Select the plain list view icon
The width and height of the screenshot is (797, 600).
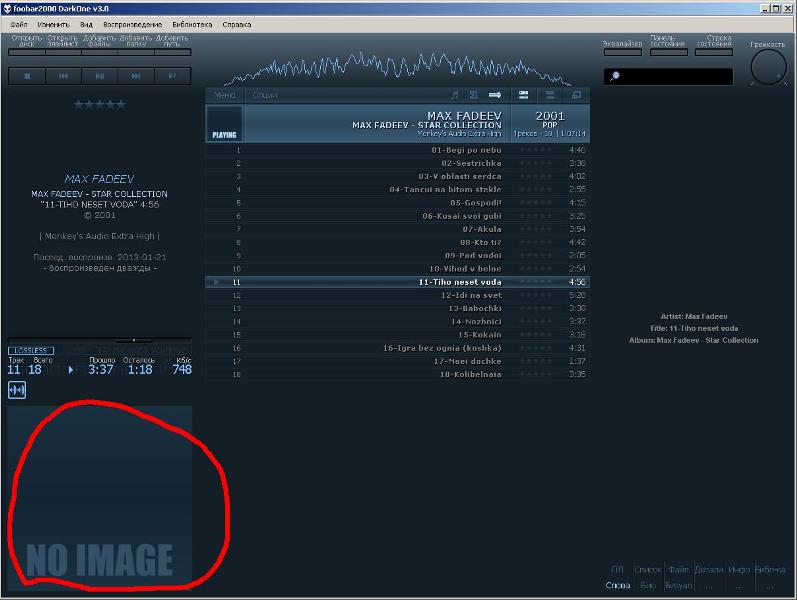550,95
